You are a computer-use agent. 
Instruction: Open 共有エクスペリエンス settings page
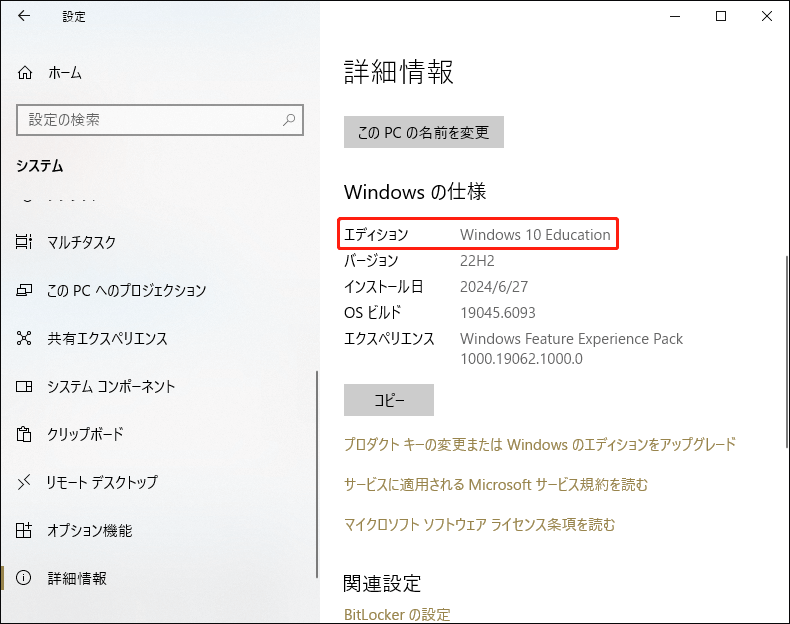(107, 338)
